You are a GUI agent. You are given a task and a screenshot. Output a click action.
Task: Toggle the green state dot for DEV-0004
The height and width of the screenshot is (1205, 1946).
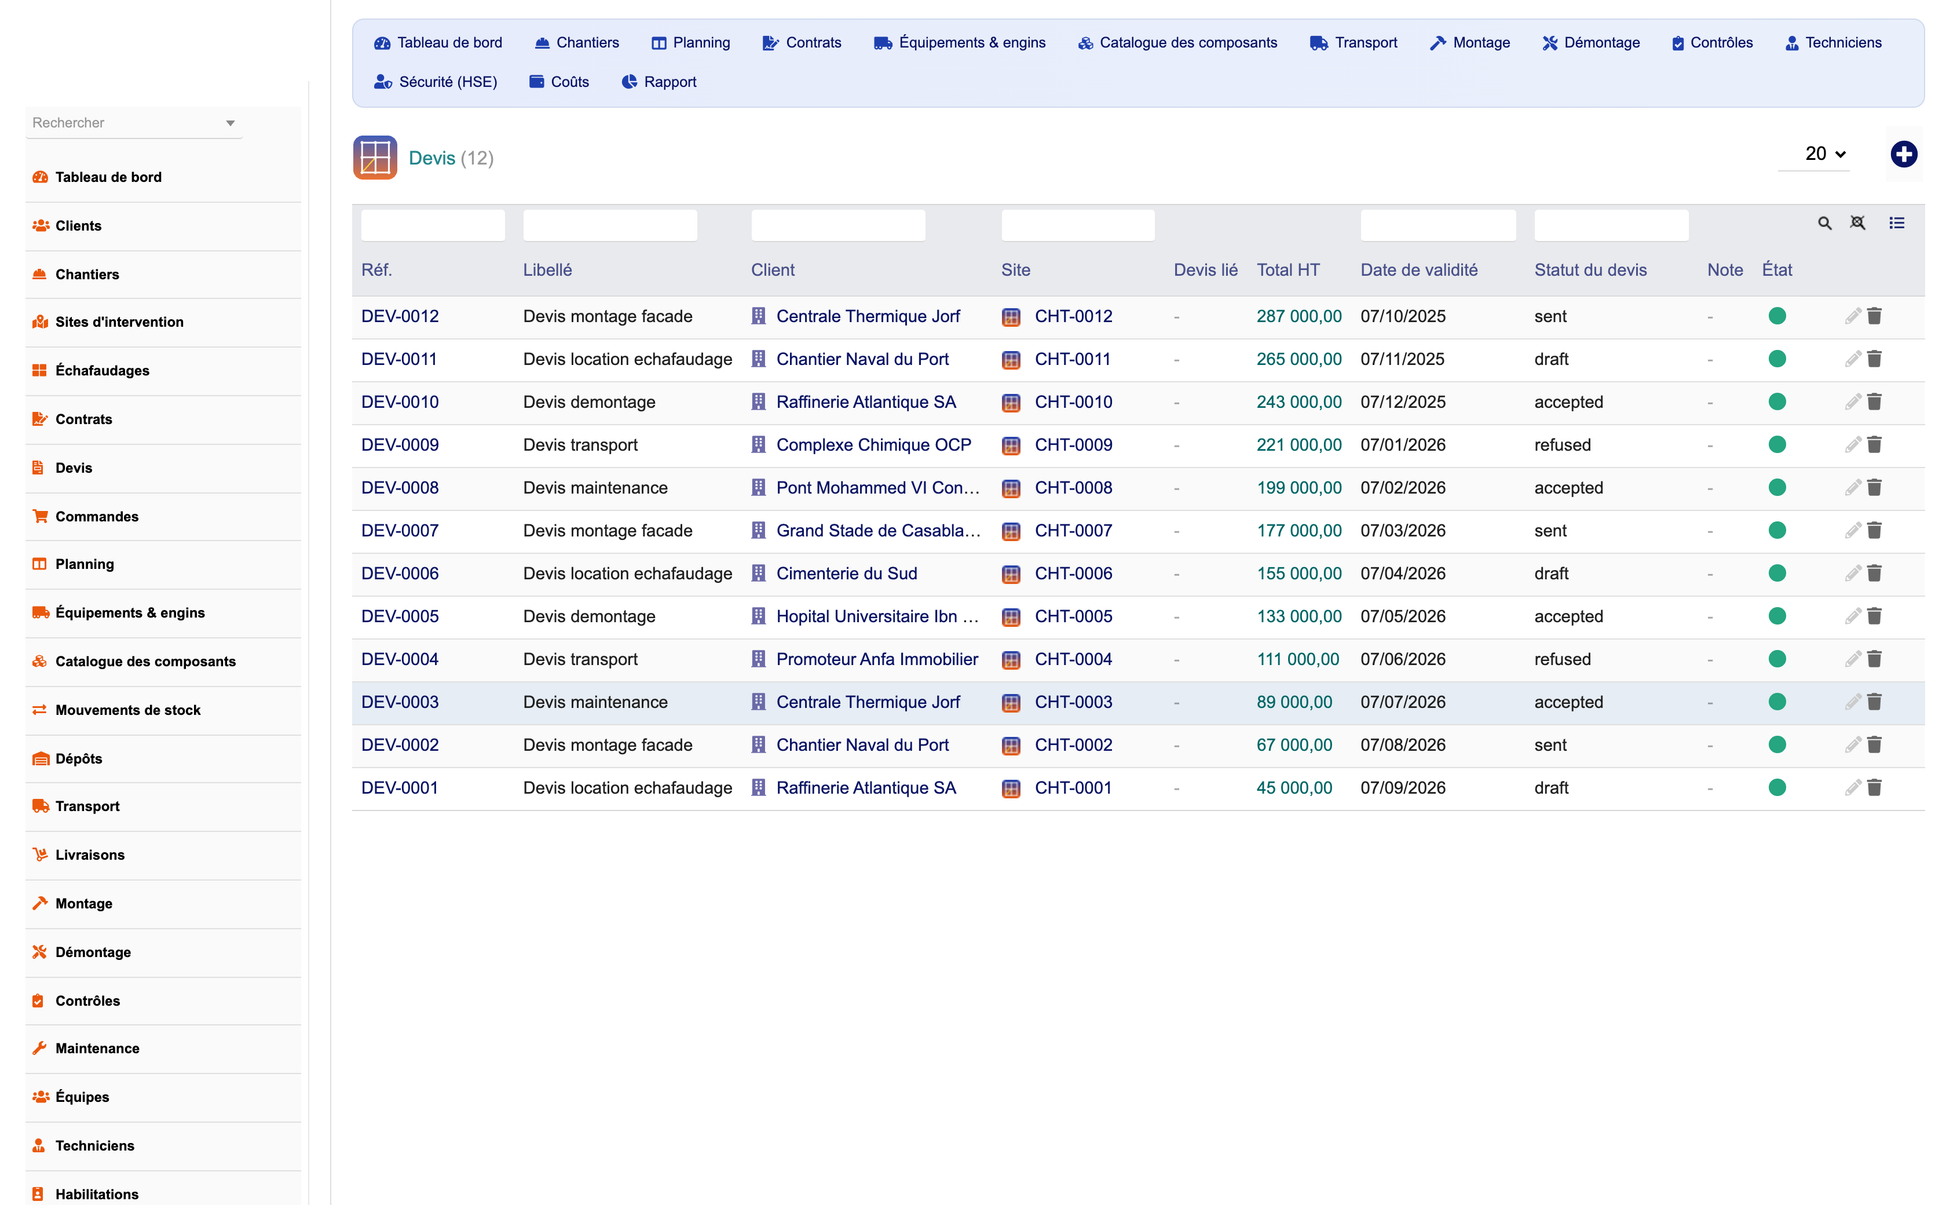[x=1777, y=660]
